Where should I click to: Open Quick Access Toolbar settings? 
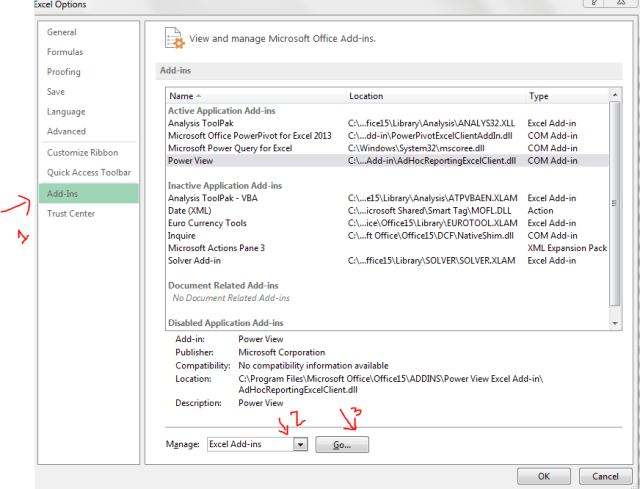89,172
